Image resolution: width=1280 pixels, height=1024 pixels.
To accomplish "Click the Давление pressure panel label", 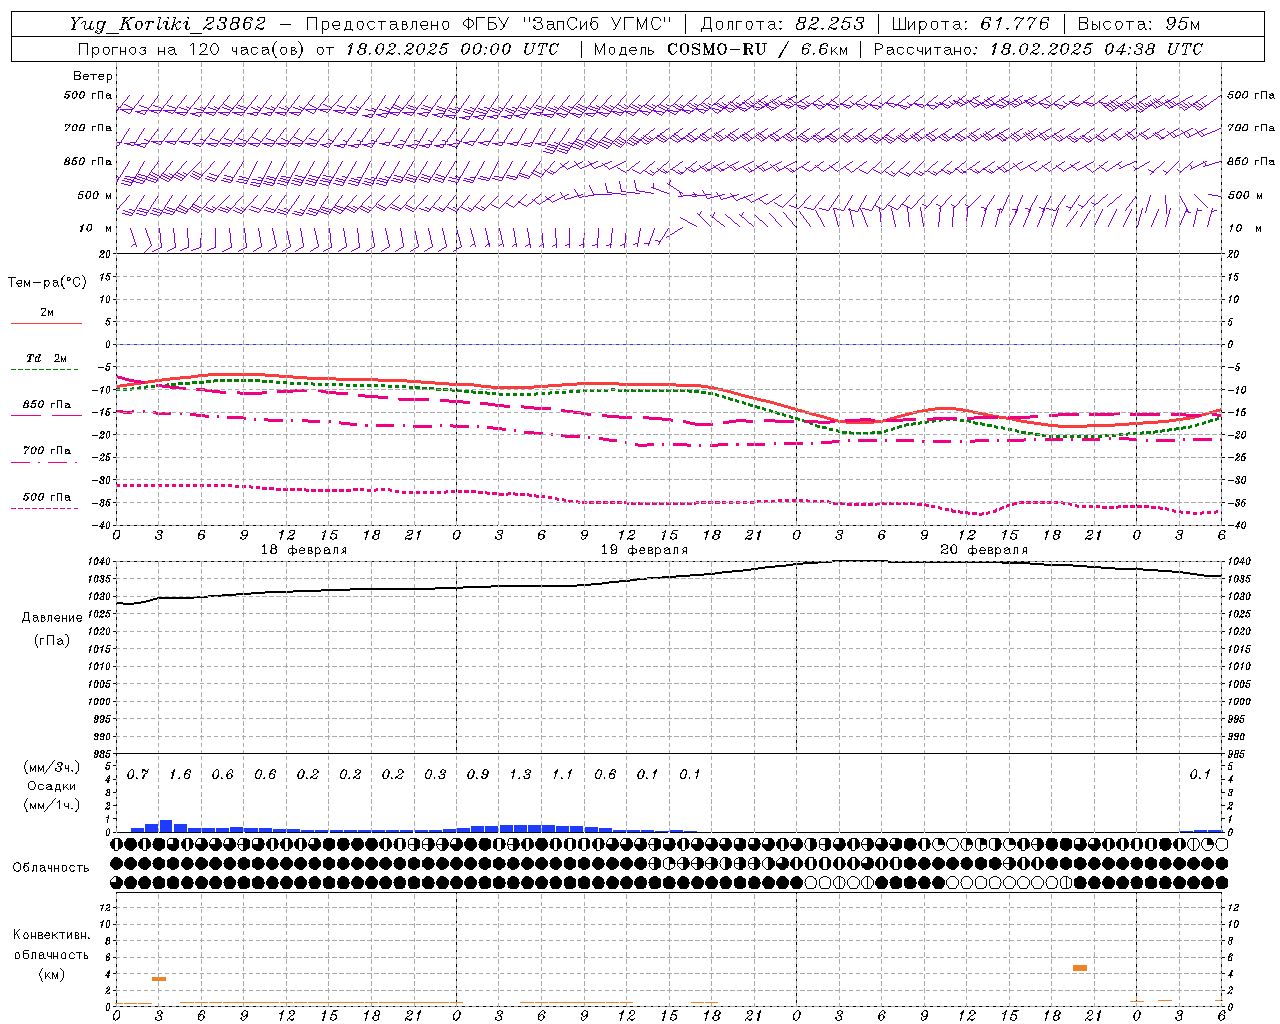I will pyautogui.click(x=52, y=618).
